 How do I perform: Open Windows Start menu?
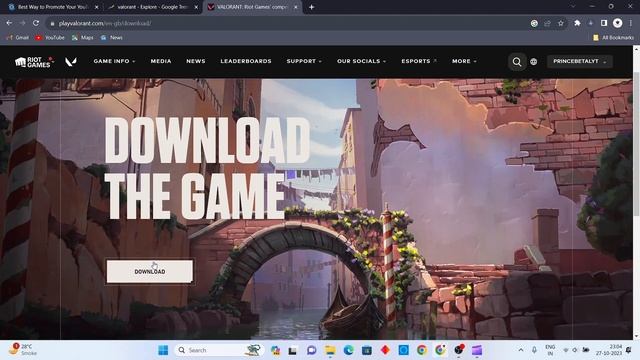pyautogui.click(x=163, y=350)
